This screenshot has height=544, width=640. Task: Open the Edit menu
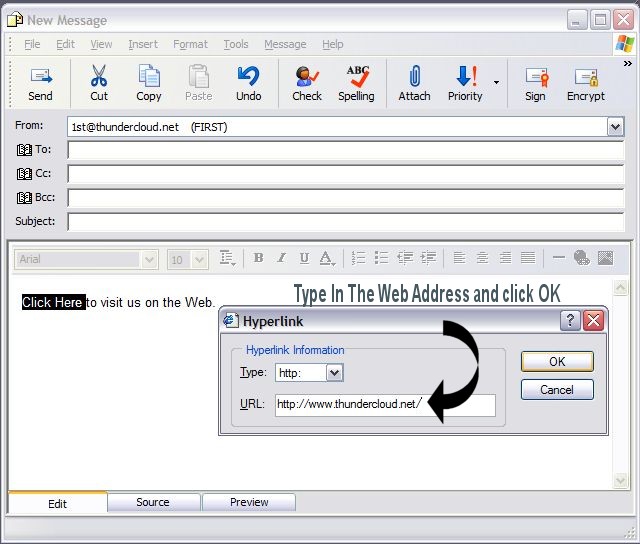65,44
